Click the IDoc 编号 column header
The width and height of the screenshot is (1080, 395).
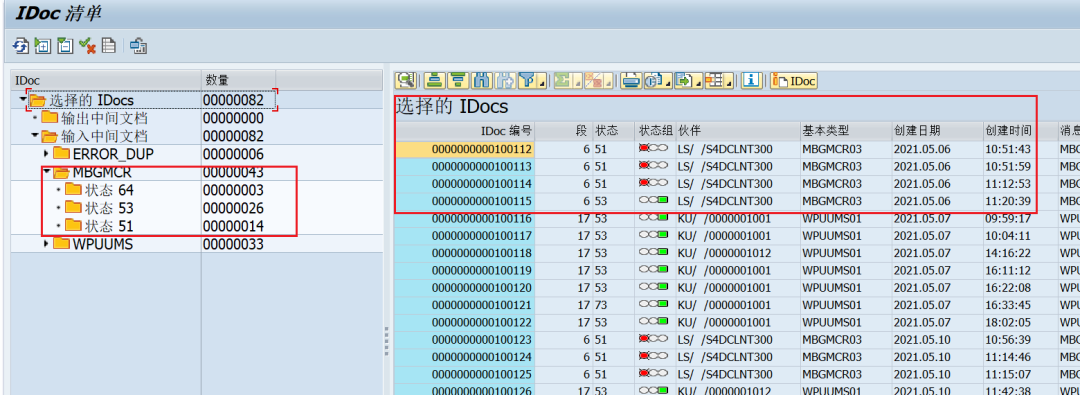(x=465, y=131)
